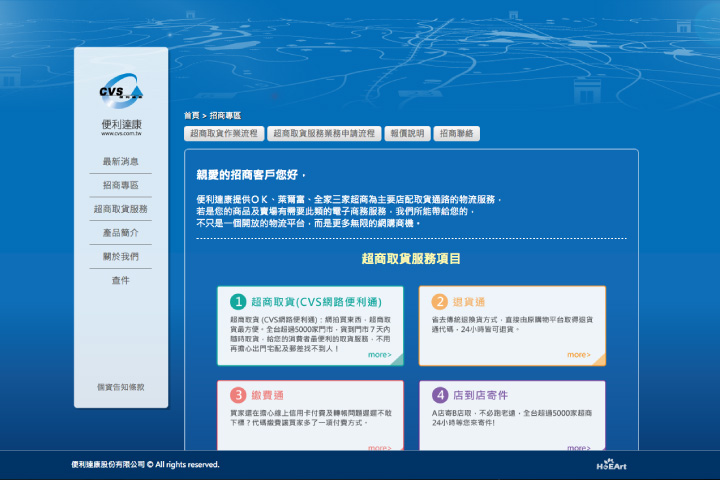Open 產品簡介 from the sidebar
The image size is (720, 480).
pos(121,233)
